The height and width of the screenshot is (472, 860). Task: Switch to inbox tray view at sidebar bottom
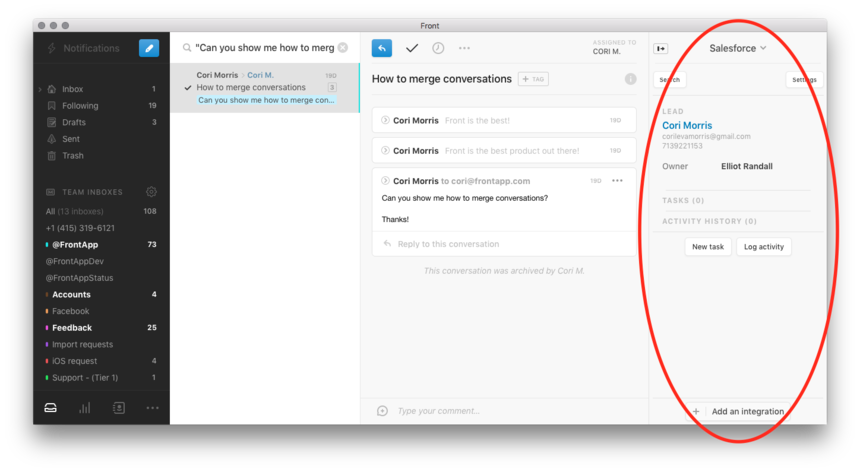(50, 408)
